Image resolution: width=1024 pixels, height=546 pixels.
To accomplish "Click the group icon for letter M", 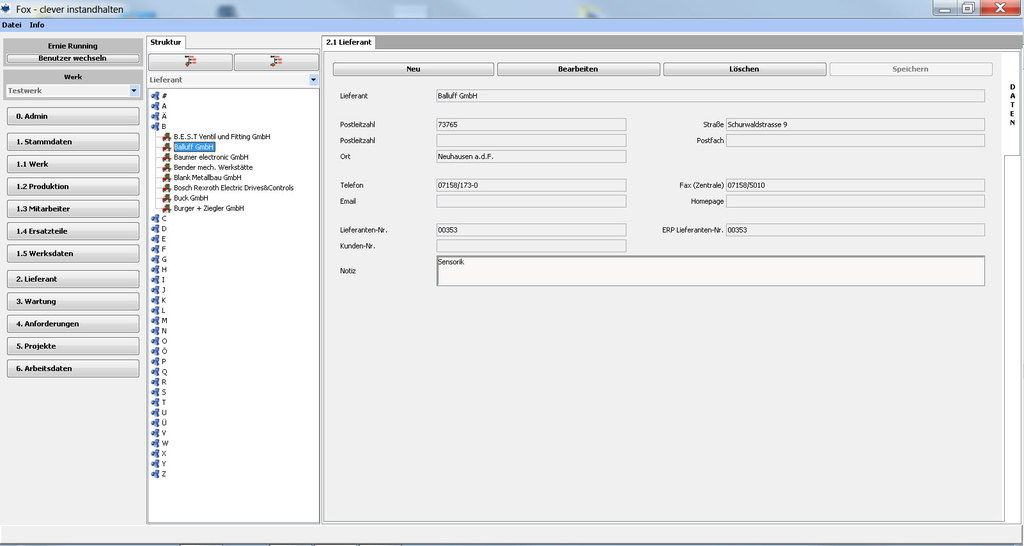I will (155, 320).
